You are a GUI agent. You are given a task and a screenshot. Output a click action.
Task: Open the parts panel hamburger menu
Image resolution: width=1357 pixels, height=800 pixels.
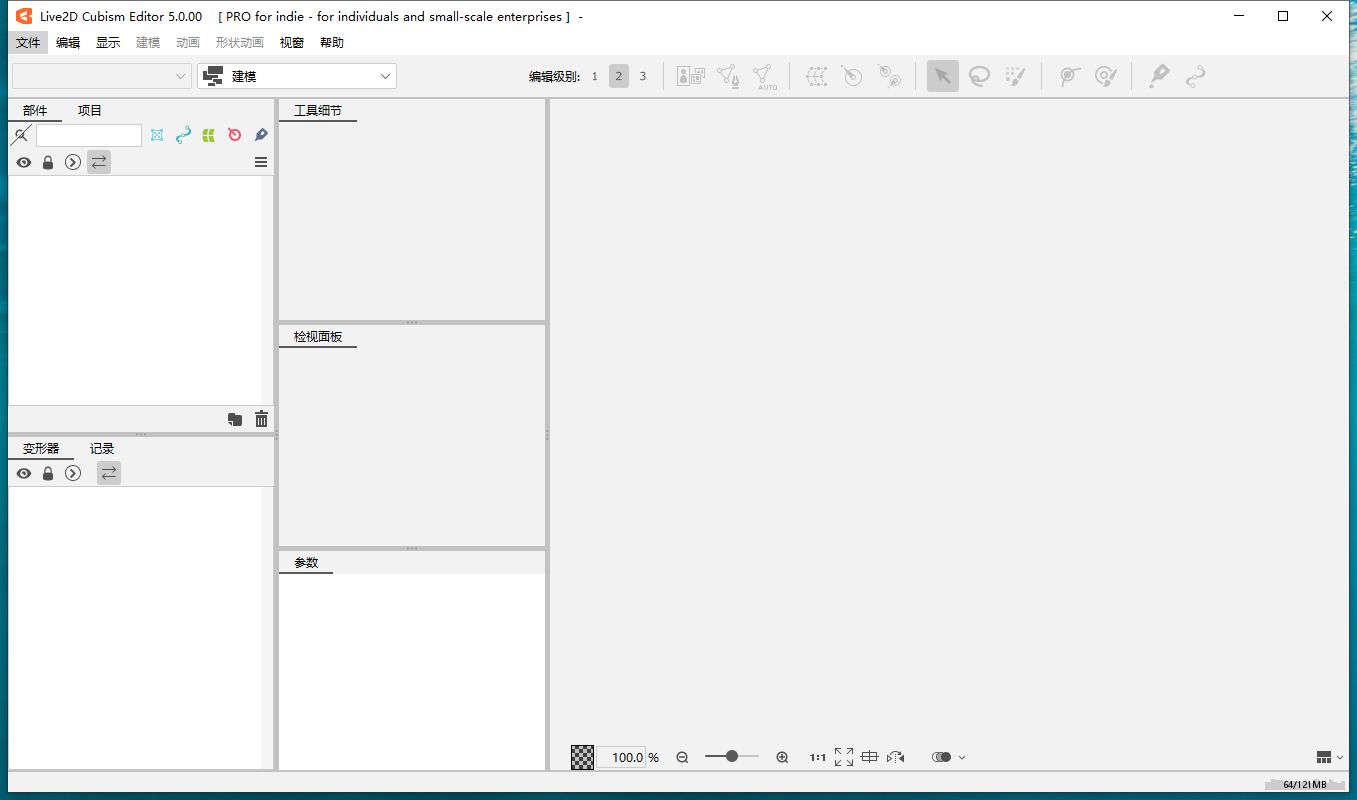(261, 162)
